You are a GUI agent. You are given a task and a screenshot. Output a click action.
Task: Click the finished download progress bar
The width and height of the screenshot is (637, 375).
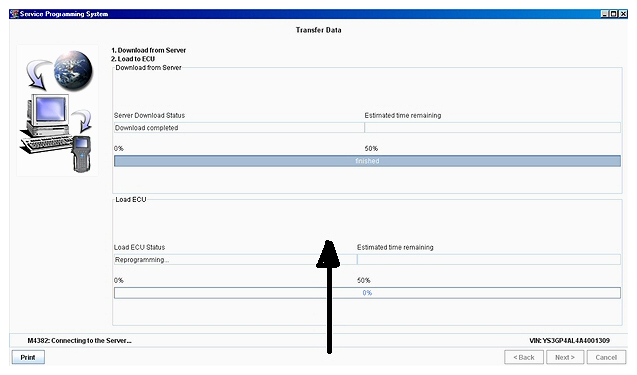[x=367, y=161]
